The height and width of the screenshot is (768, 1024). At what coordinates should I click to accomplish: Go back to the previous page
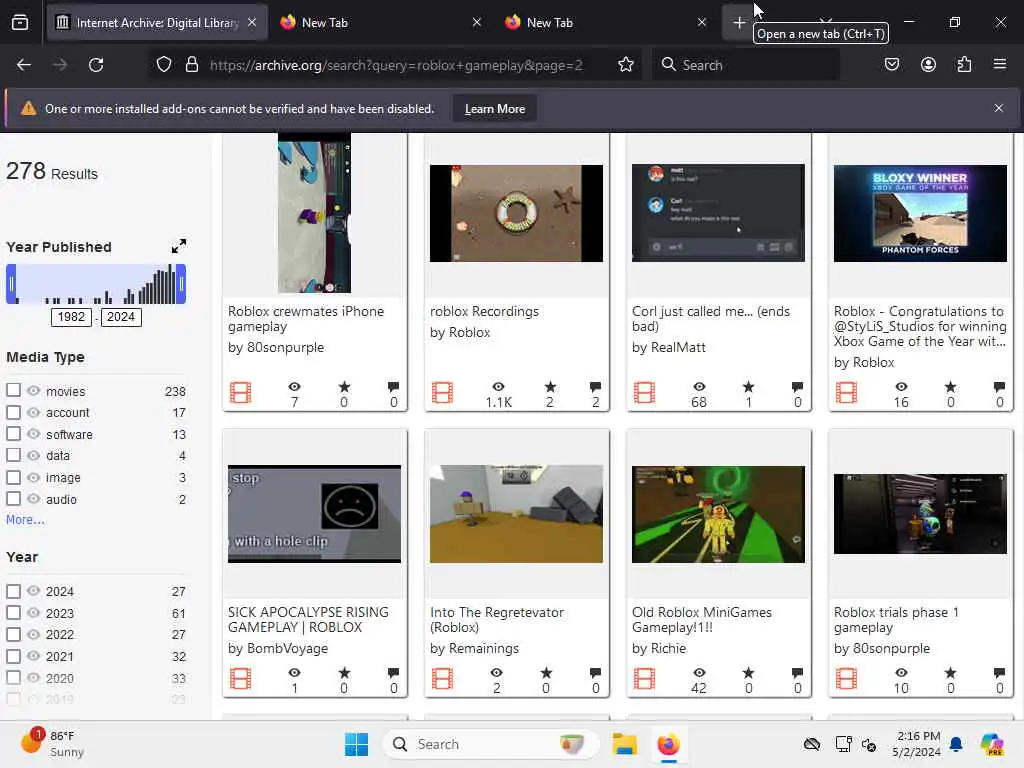24,65
